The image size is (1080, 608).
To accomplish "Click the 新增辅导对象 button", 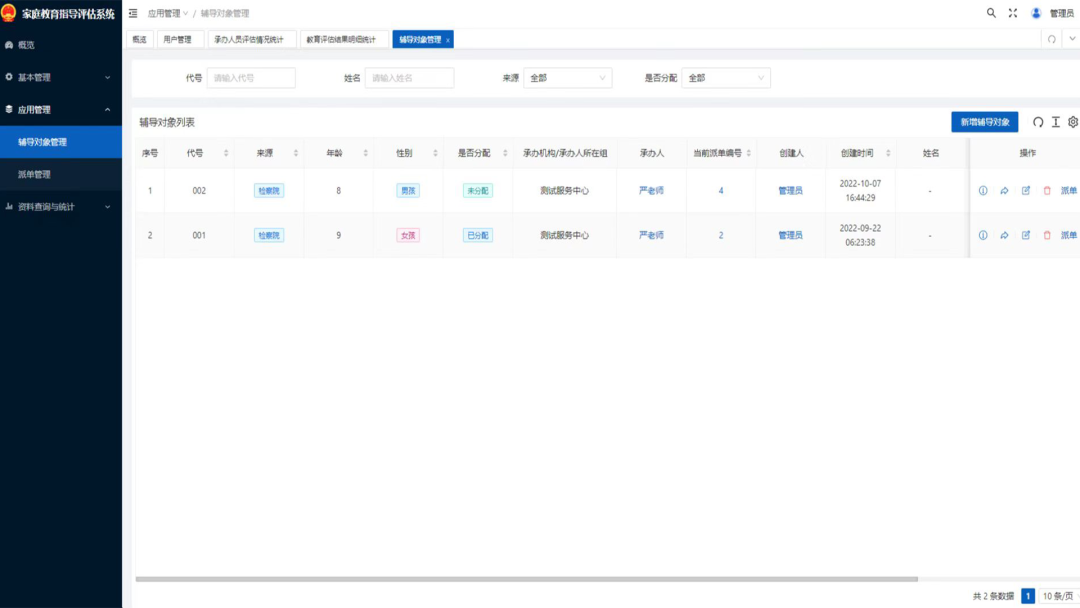I will coord(984,122).
